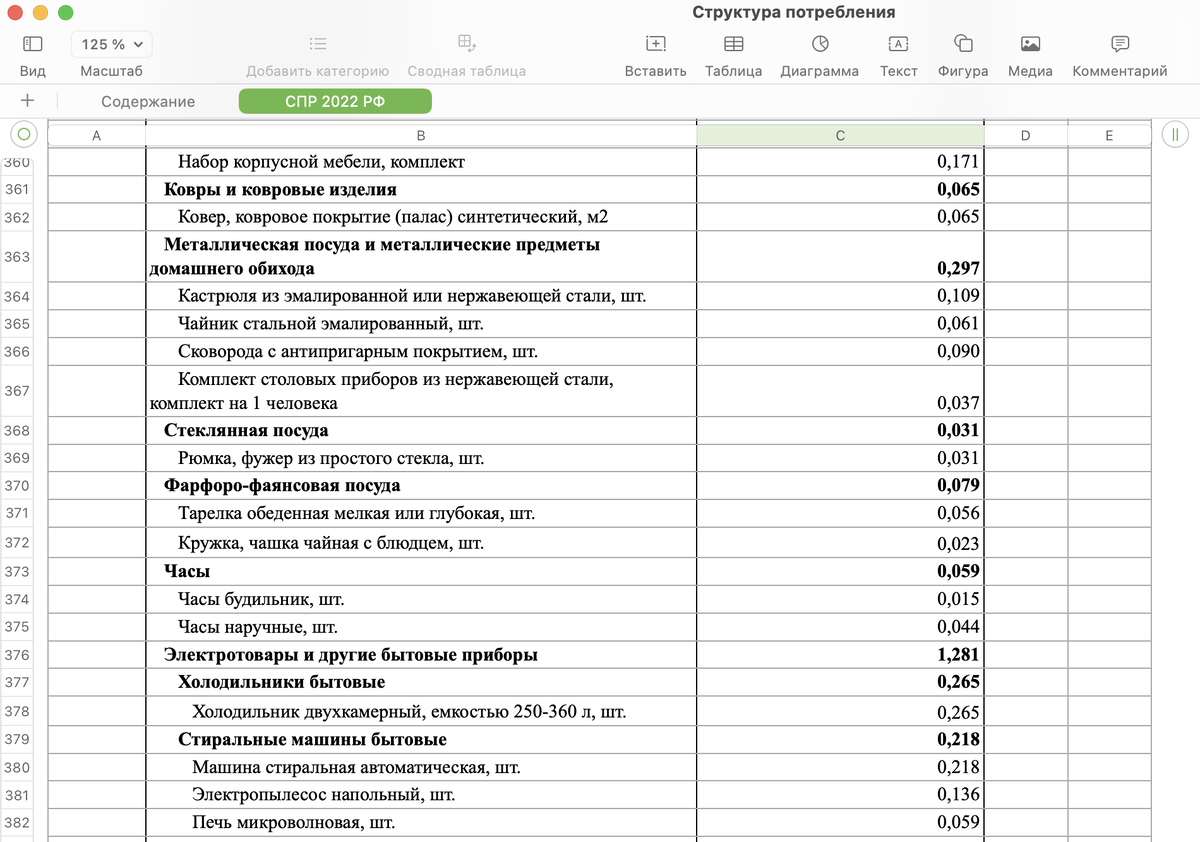Collapse the side panel with the pause-bar icon
The height and width of the screenshot is (842, 1200).
point(1175,133)
